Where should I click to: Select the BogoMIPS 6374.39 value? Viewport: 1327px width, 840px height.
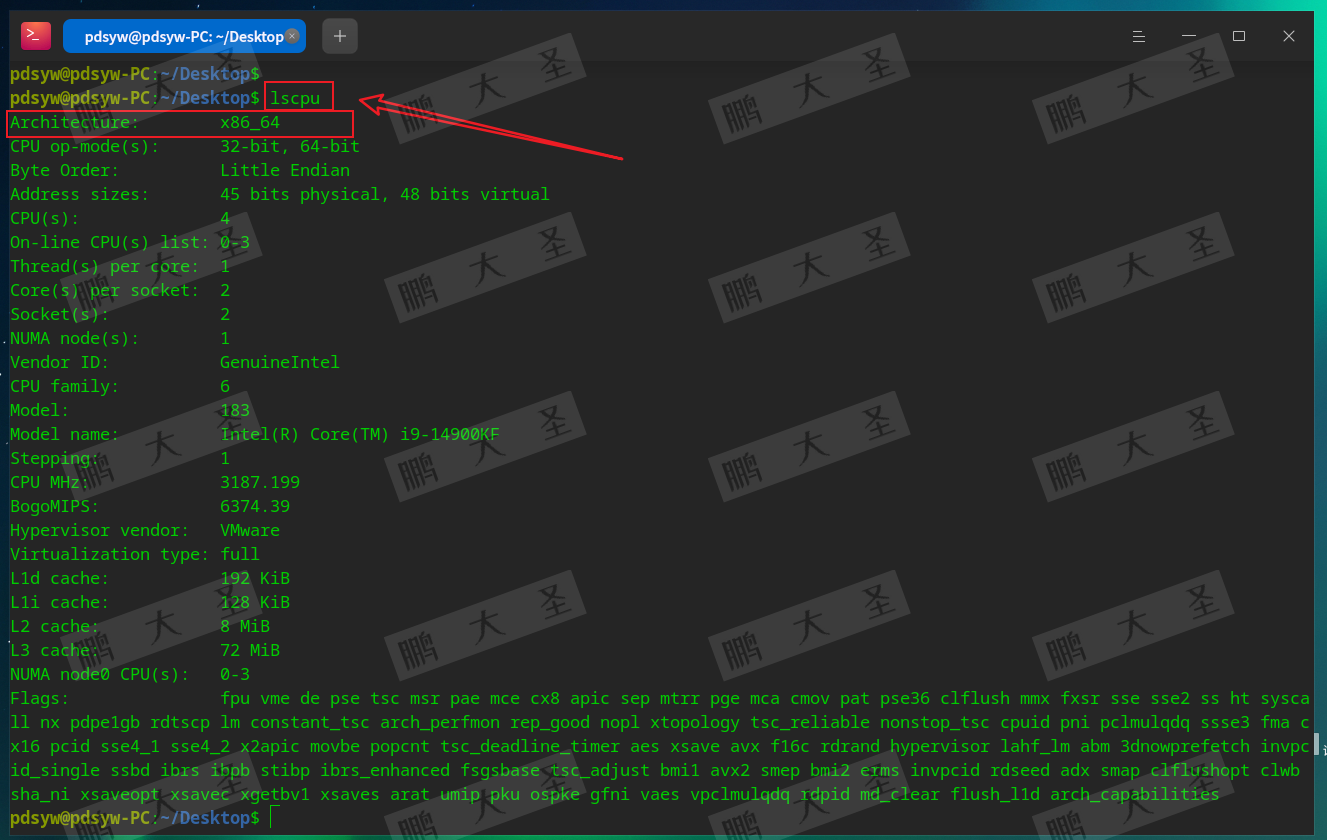pos(255,506)
